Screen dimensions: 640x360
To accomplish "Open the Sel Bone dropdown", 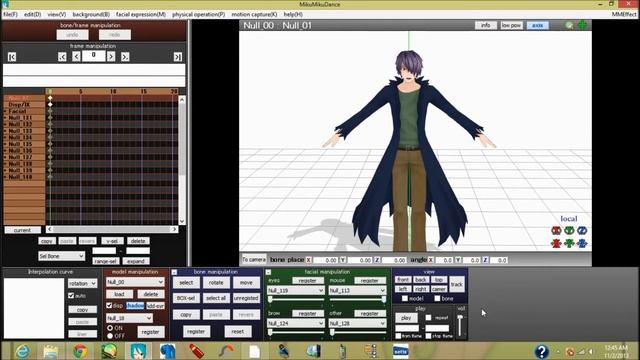I will click(x=61, y=256).
